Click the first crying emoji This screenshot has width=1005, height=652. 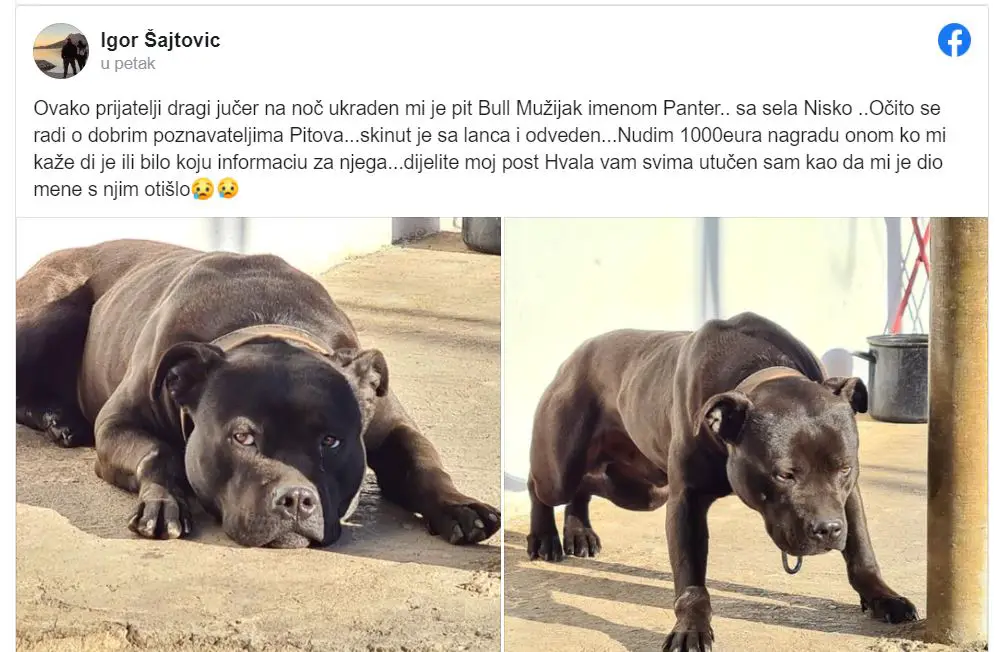coord(203,189)
